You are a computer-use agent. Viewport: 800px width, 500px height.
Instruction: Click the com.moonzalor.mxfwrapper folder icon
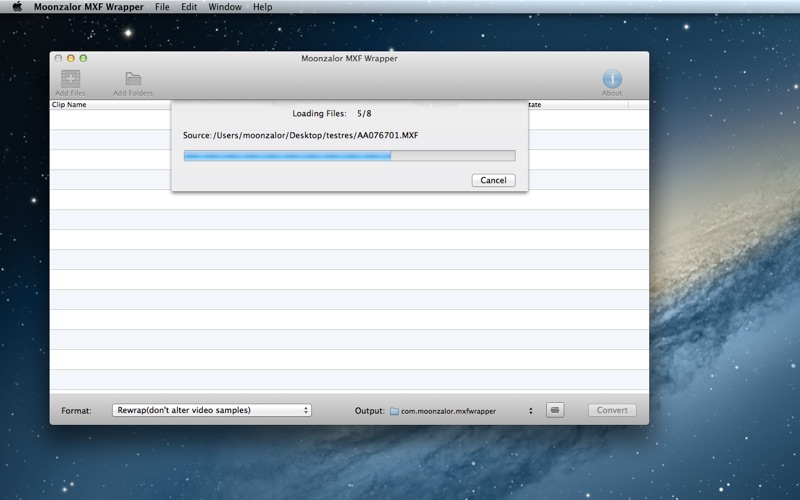pyautogui.click(x=394, y=411)
